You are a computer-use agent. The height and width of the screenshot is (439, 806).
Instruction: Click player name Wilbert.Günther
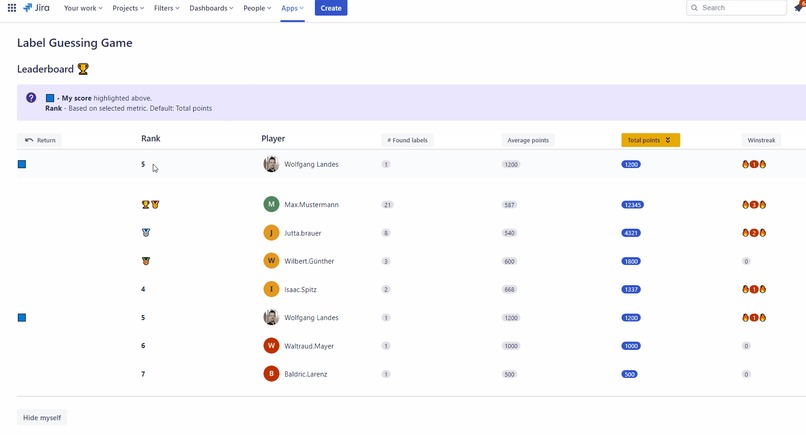coord(309,261)
